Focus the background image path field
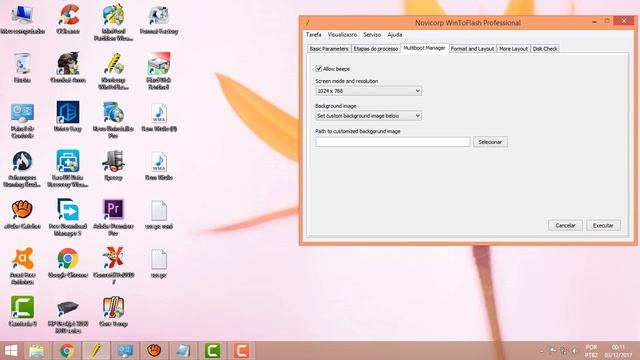 pos(393,142)
